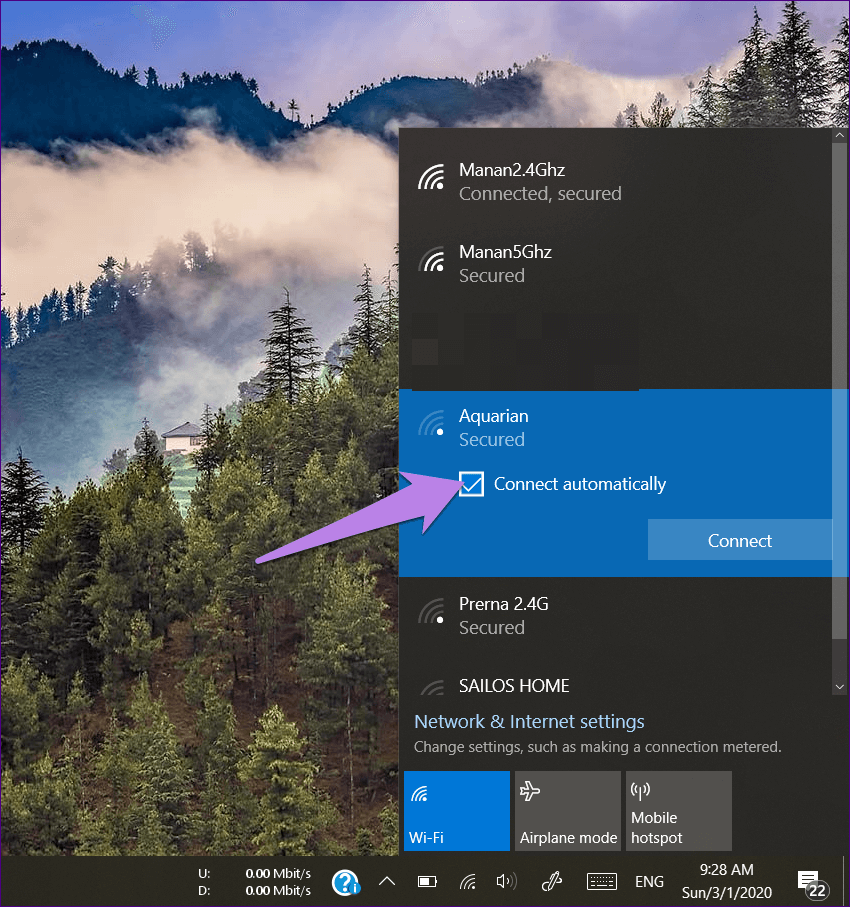Toggle the Mobile hotspot tile
This screenshot has height=907, width=850.
pyautogui.click(x=679, y=810)
